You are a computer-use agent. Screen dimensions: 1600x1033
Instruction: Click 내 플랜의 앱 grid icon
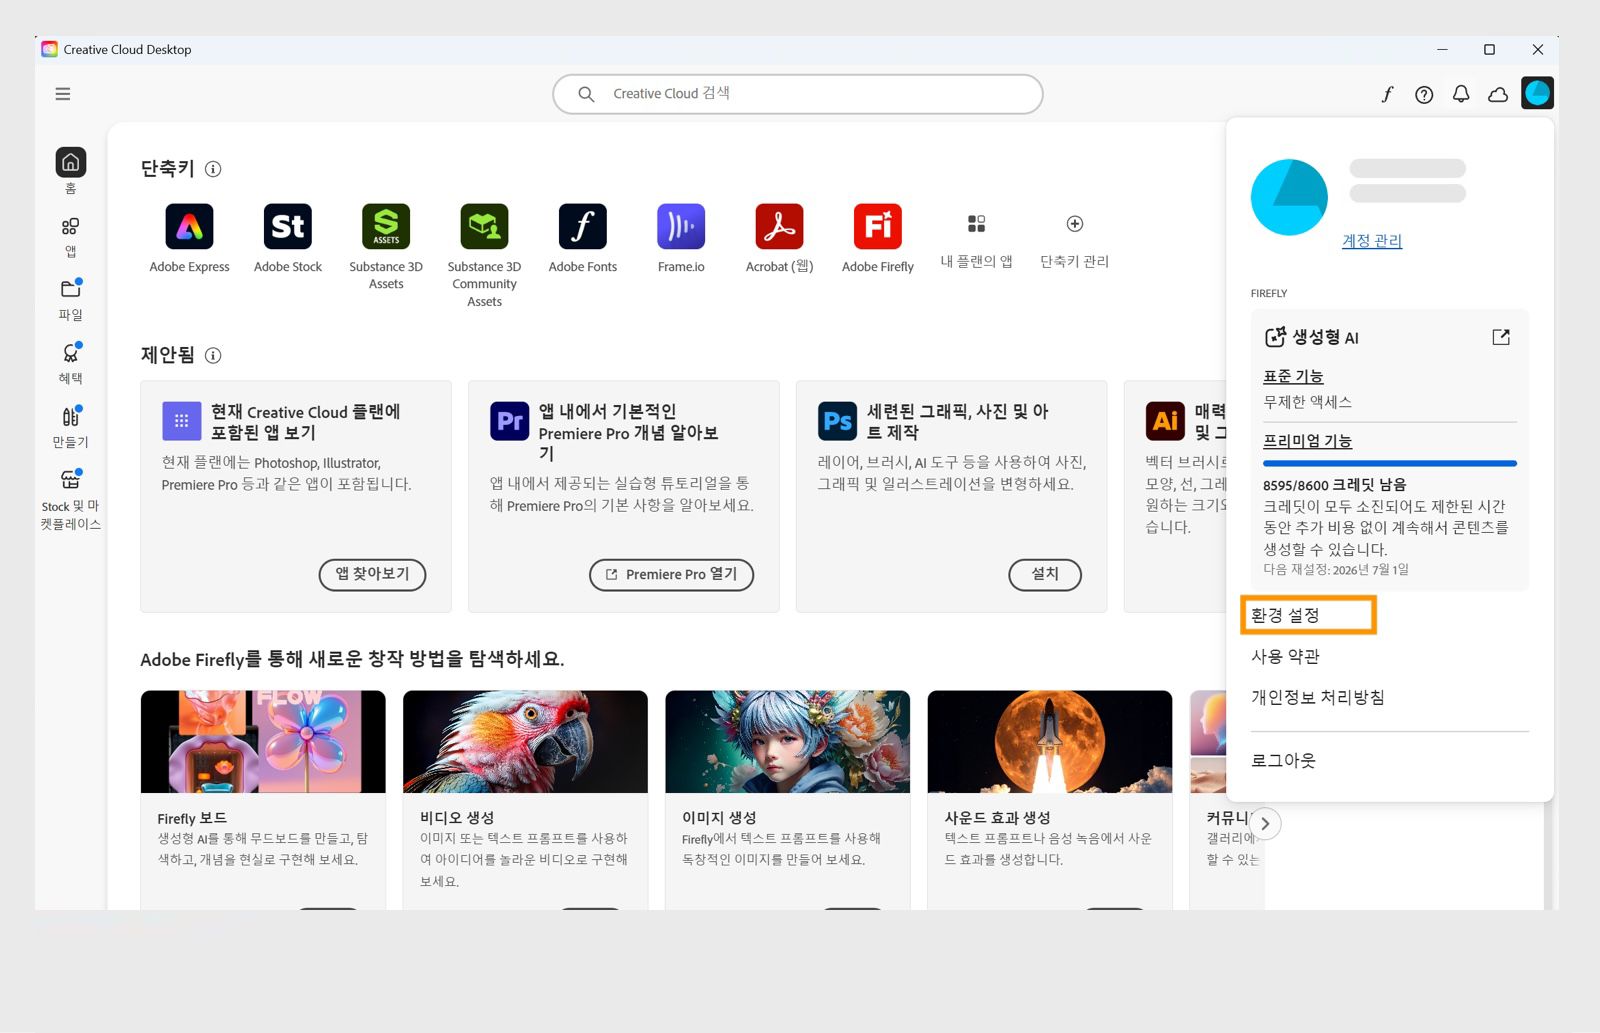click(976, 223)
